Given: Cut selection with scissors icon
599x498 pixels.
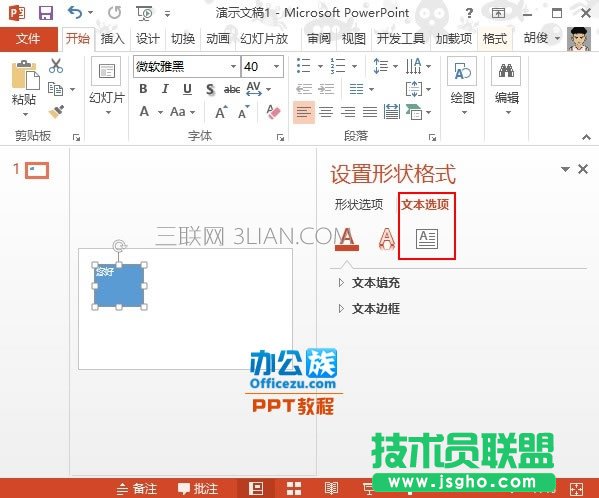Looking at the screenshot, I should [x=56, y=66].
